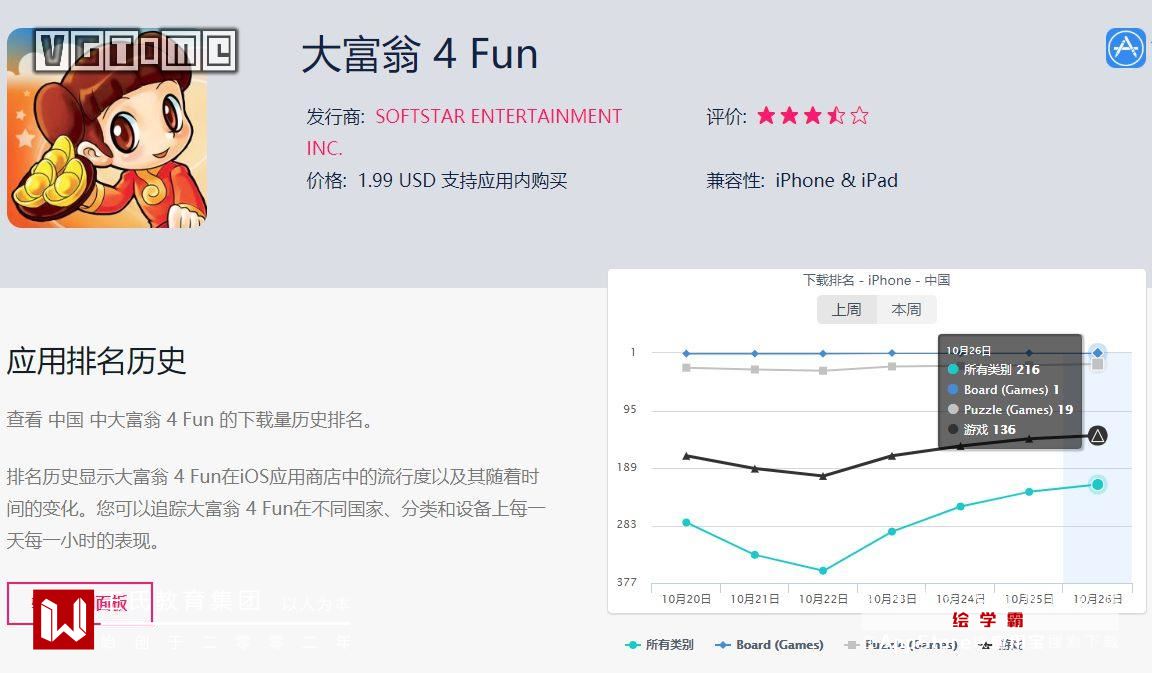Click y-axis label 377
Screen dimensions: 1152x673
(x=627, y=582)
